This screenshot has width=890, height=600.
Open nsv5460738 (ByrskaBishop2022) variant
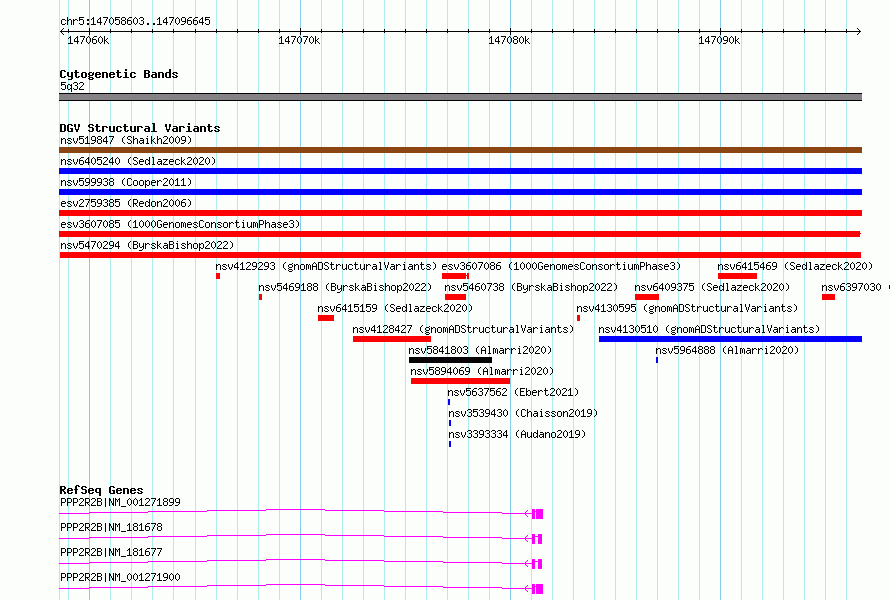[531, 287]
